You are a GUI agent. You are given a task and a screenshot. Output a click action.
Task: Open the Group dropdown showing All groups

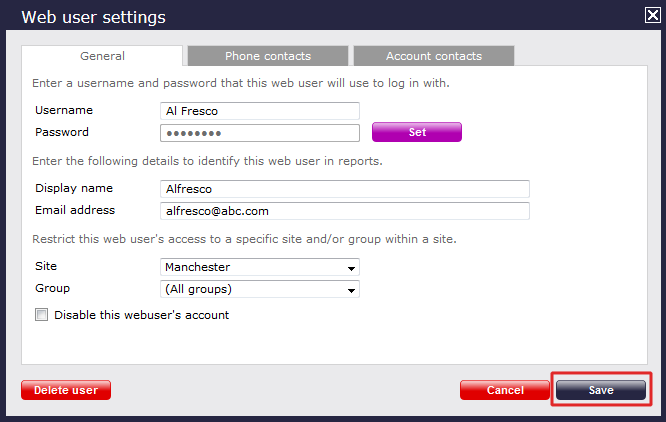point(259,289)
